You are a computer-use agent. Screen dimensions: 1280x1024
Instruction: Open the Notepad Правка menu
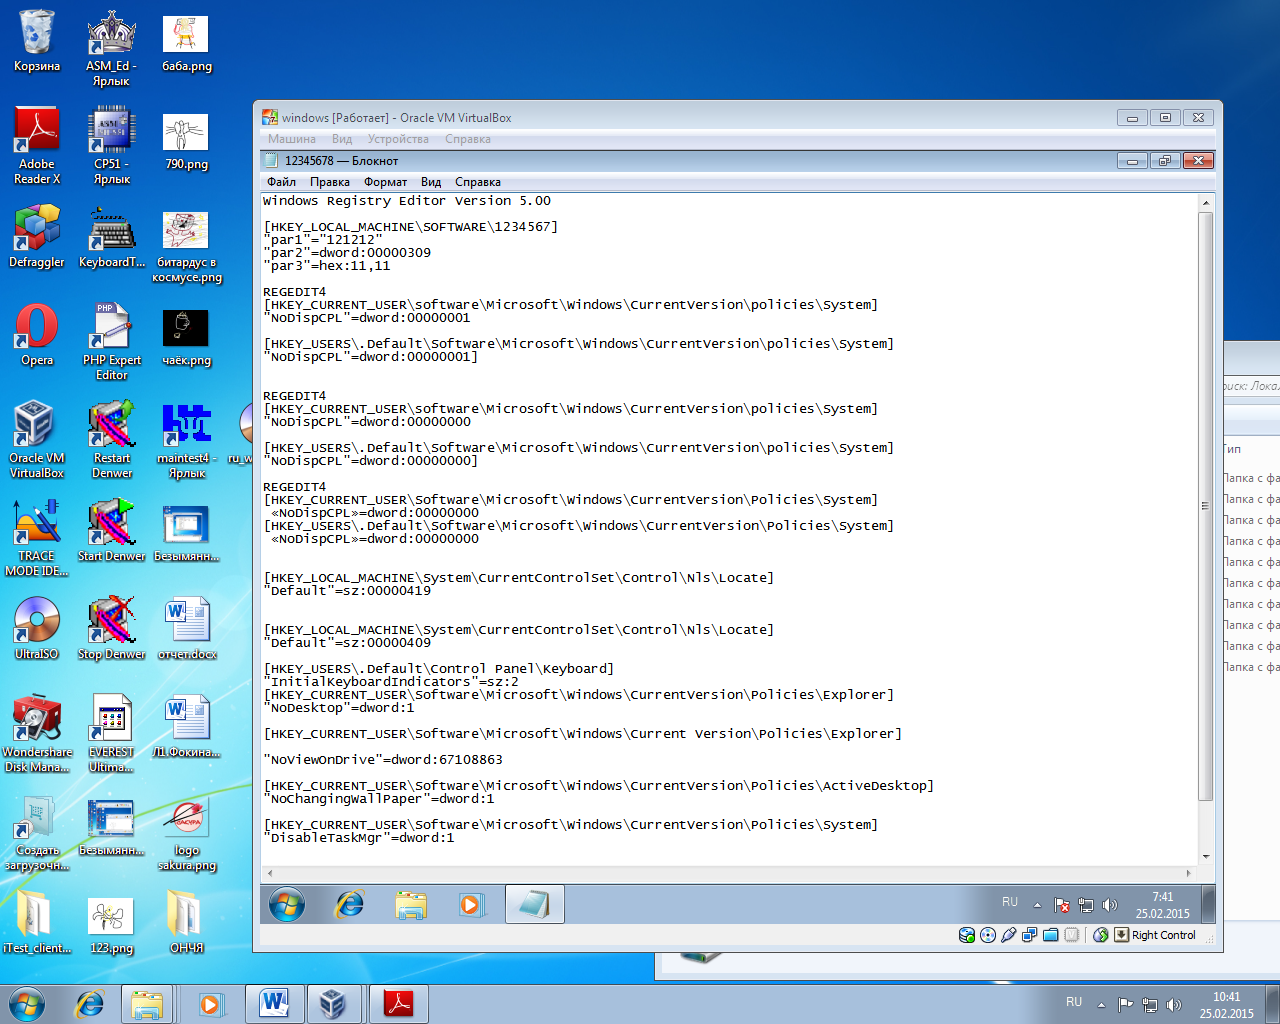click(x=329, y=182)
